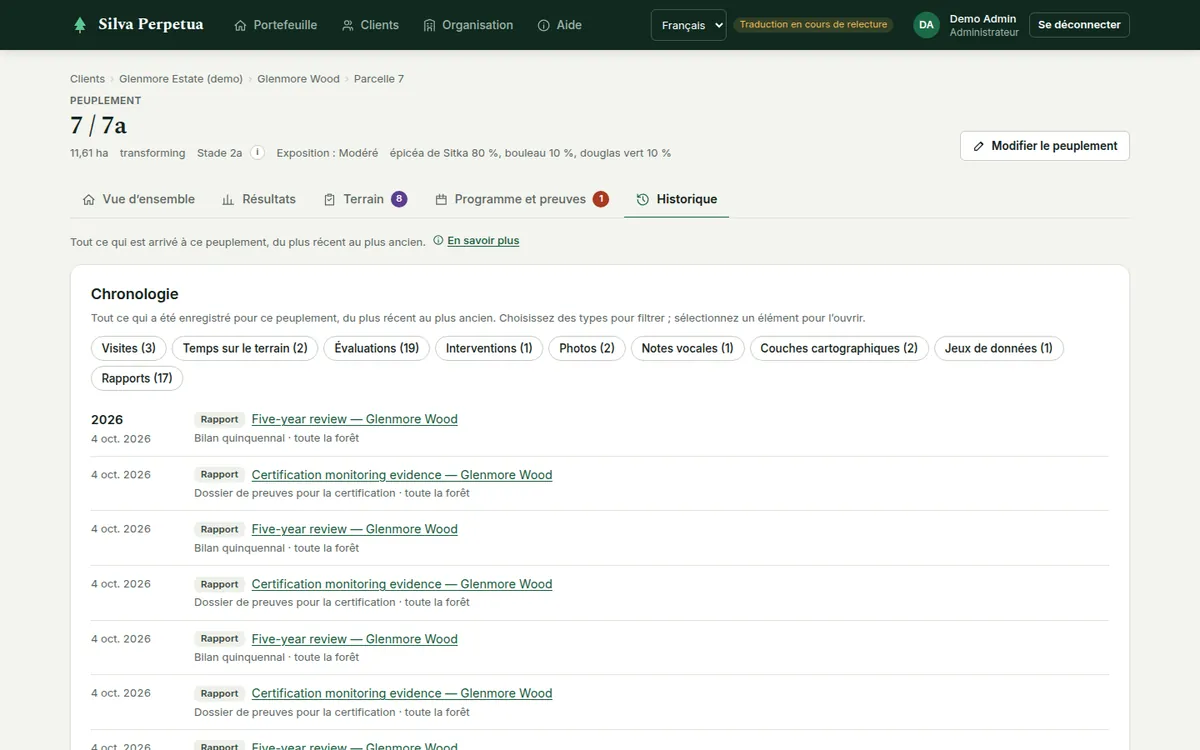
Task: Toggle the Visites (3) filter chip
Action: click(129, 348)
